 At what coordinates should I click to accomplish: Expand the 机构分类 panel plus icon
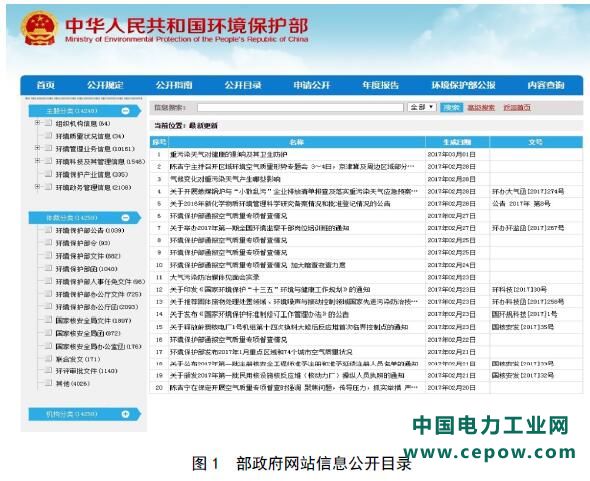click(126, 414)
